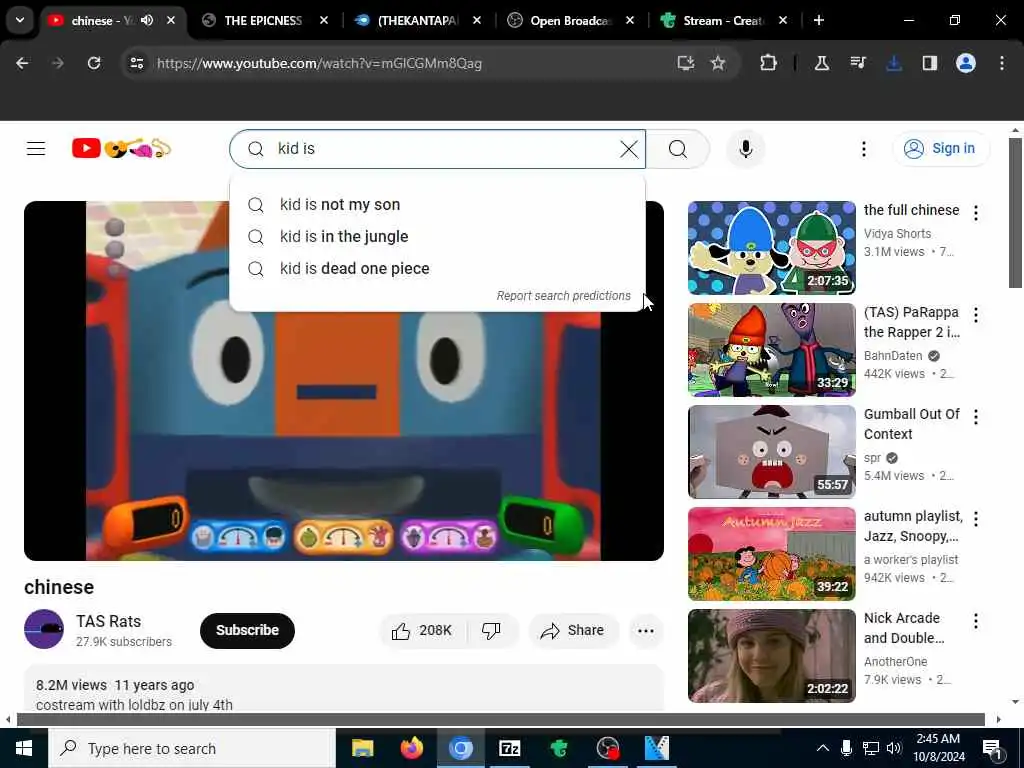Viewport: 1024px width, 768px height.
Task: Reload the YouTube page
Action: [x=94, y=63]
